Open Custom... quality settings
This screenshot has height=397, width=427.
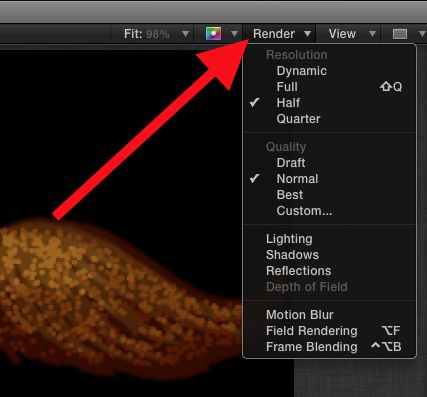tap(329, 211)
